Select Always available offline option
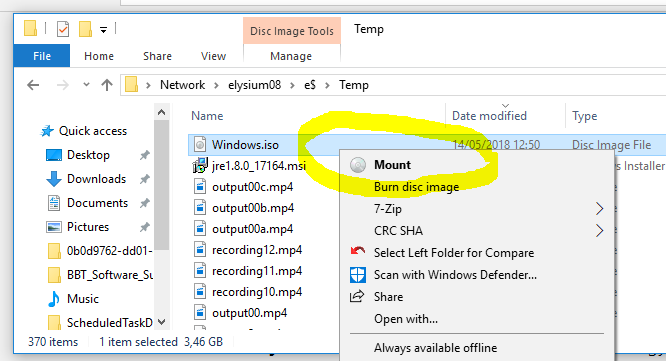The image size is (666, 361). pyautogui.click(x=435, y=348)
